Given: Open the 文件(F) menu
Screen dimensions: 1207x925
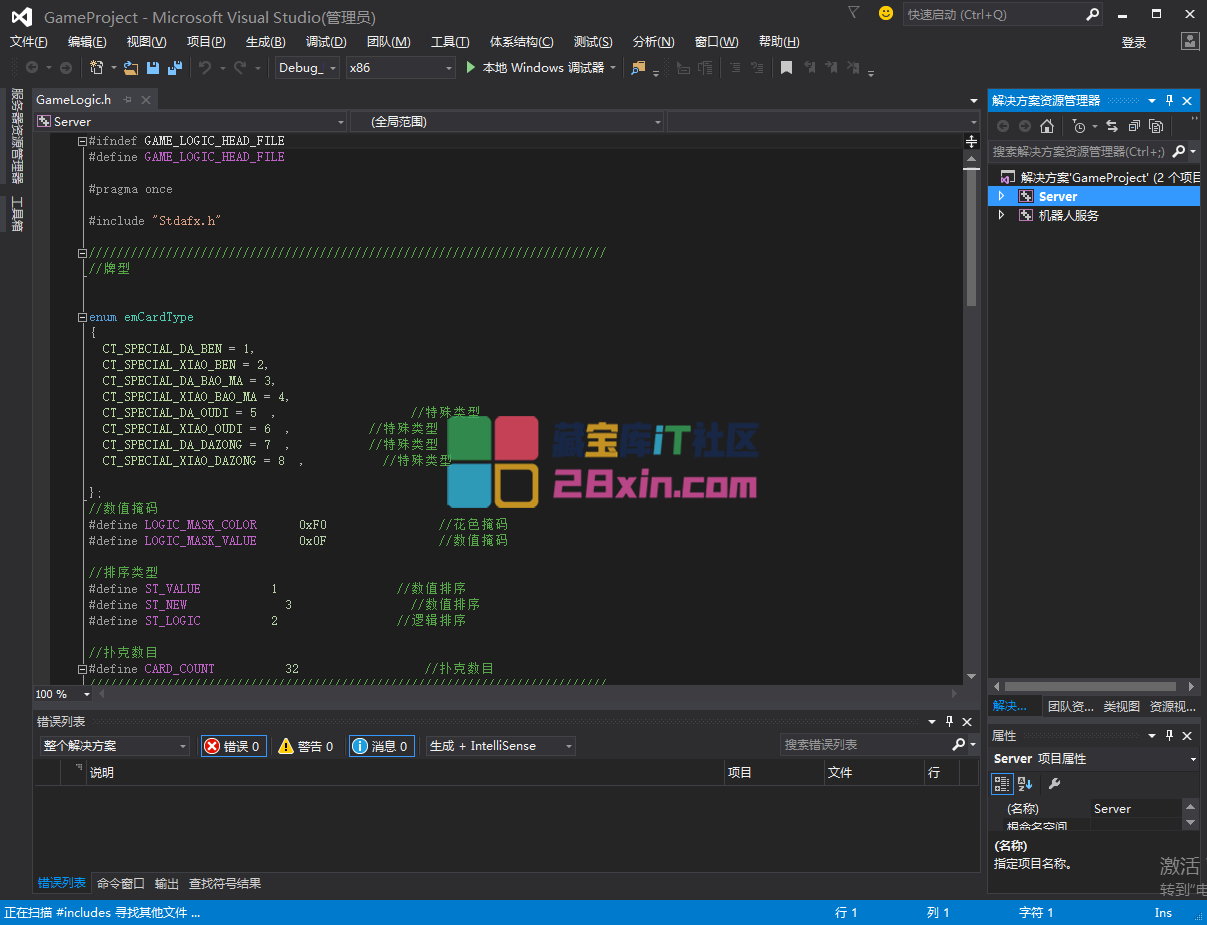Looking at the screenshot, I should 29,41.
